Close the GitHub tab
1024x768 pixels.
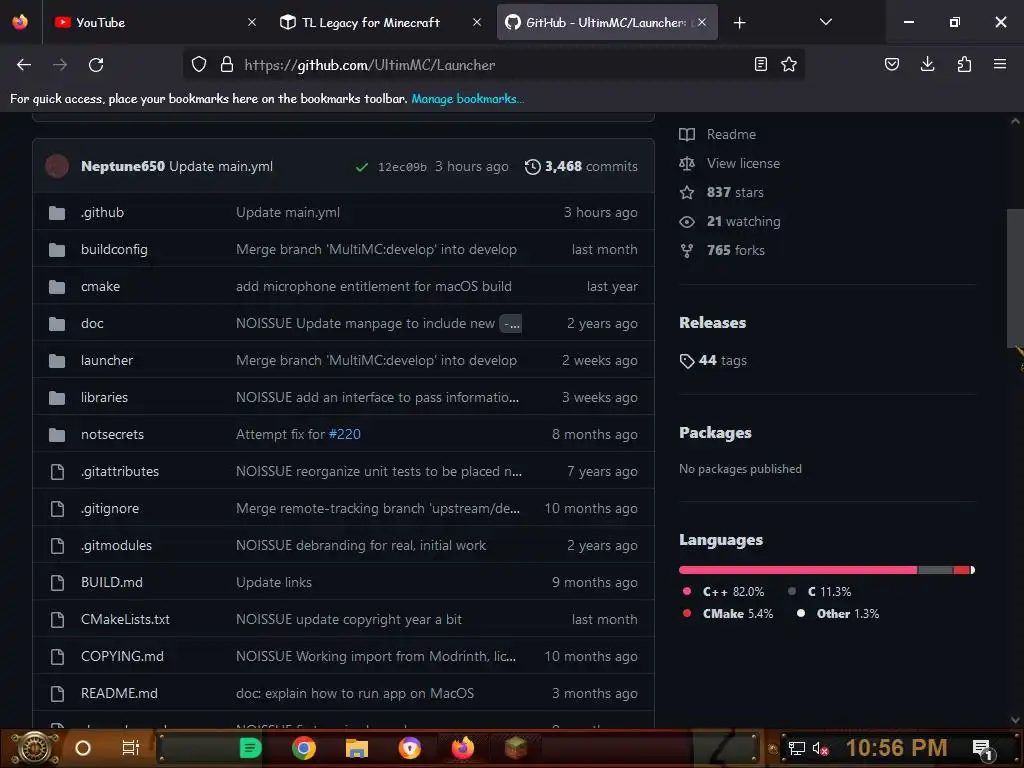coord(701,22)
